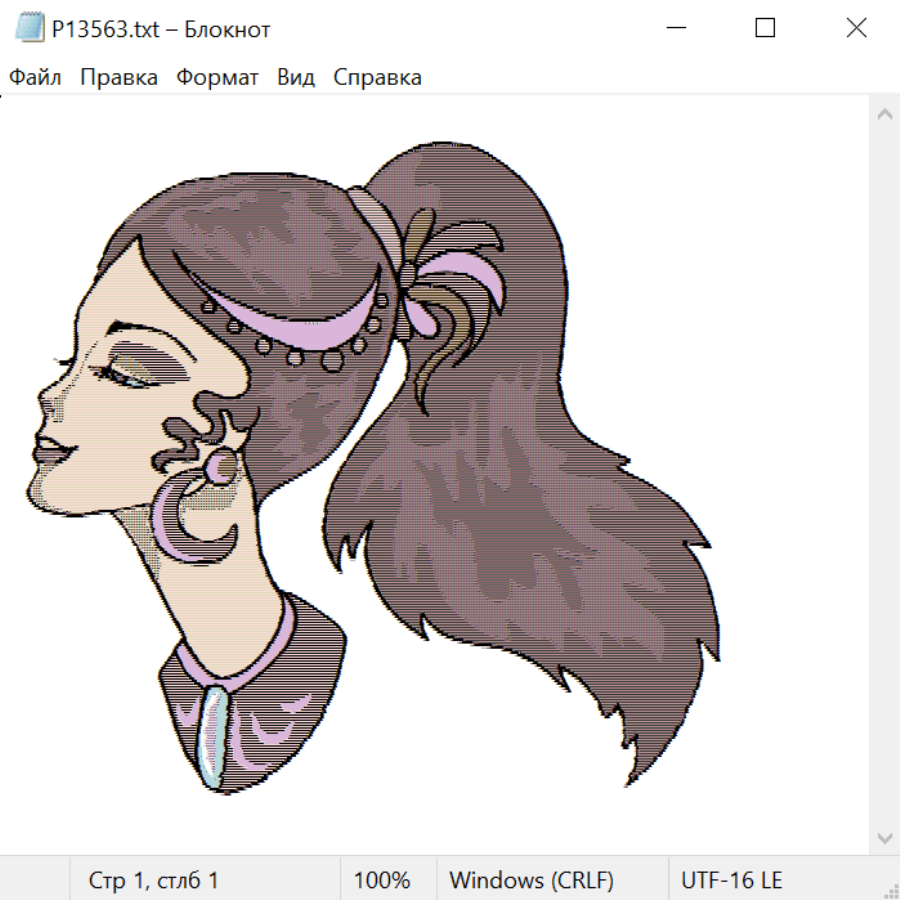Screen dimensions: 900x900
Task: Minimize the Notepad window
Action: [x=675, y=29]
